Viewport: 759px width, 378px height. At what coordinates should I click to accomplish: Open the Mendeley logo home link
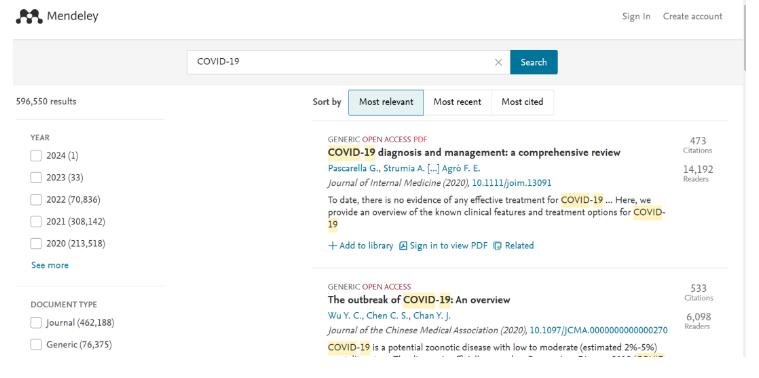point(57,16)
